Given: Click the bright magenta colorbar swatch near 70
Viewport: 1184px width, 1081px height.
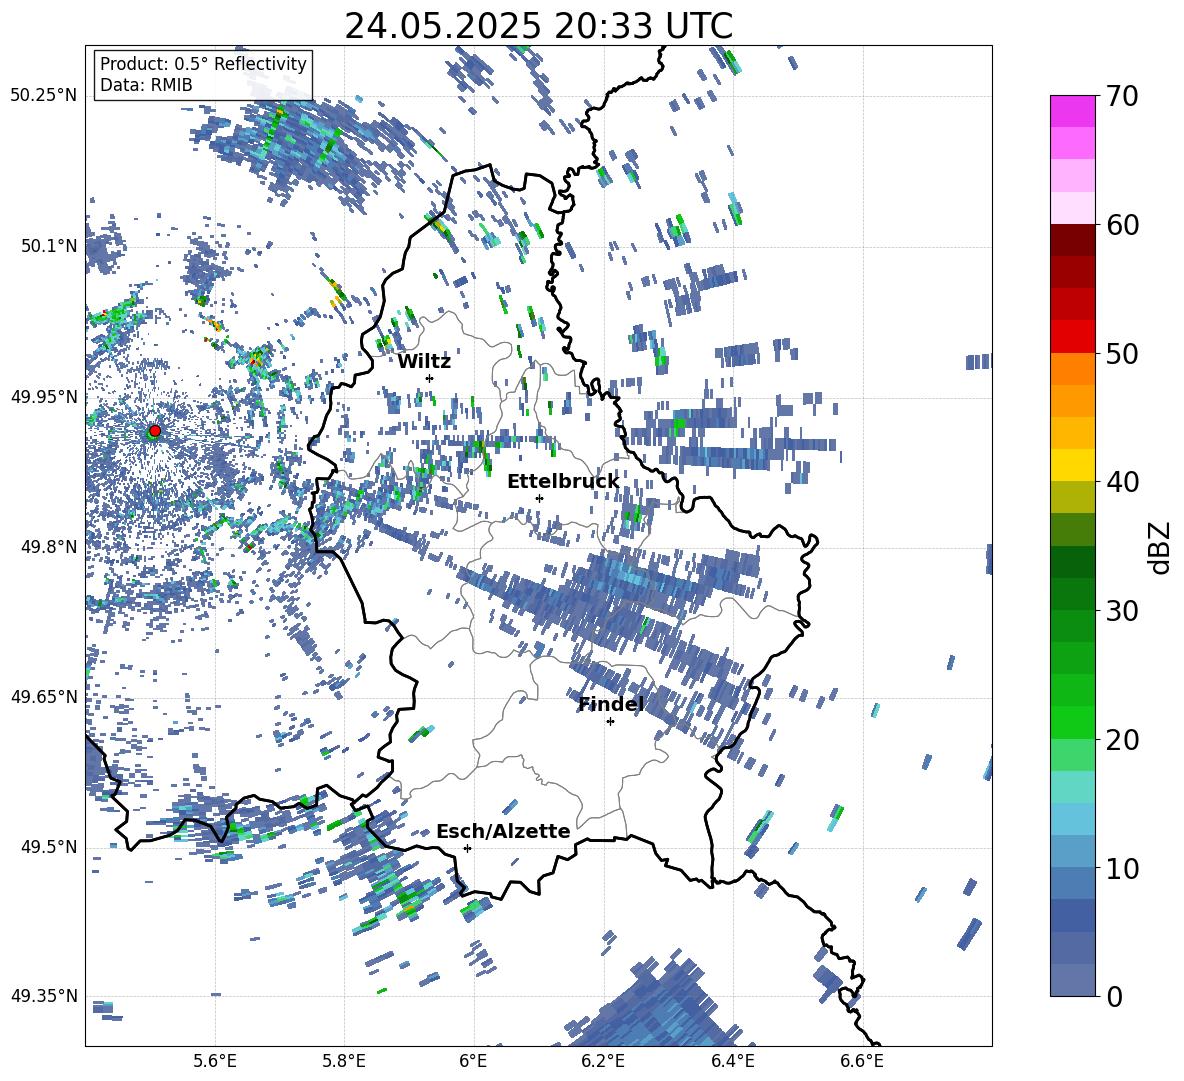Looking at the screenshot, I should point(1072,111).
